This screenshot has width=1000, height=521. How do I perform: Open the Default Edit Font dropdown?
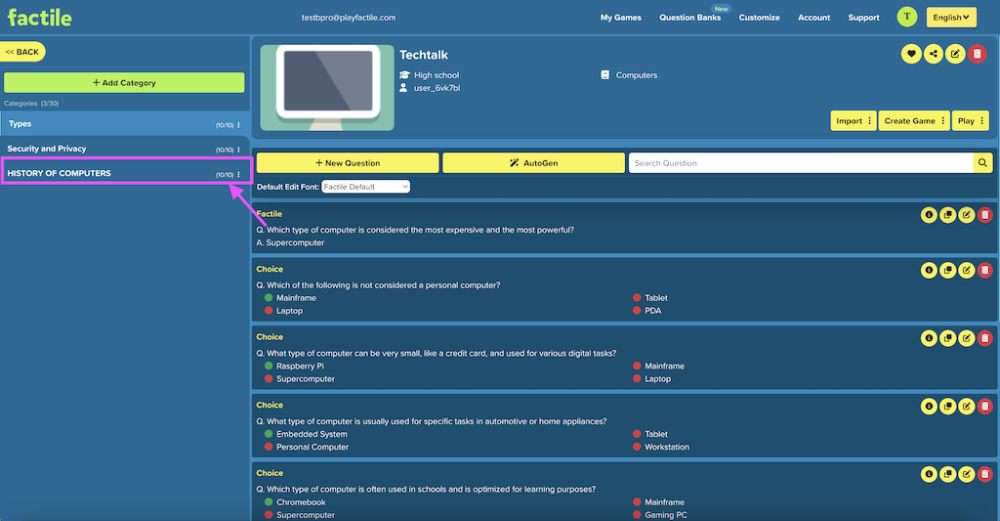365,187
